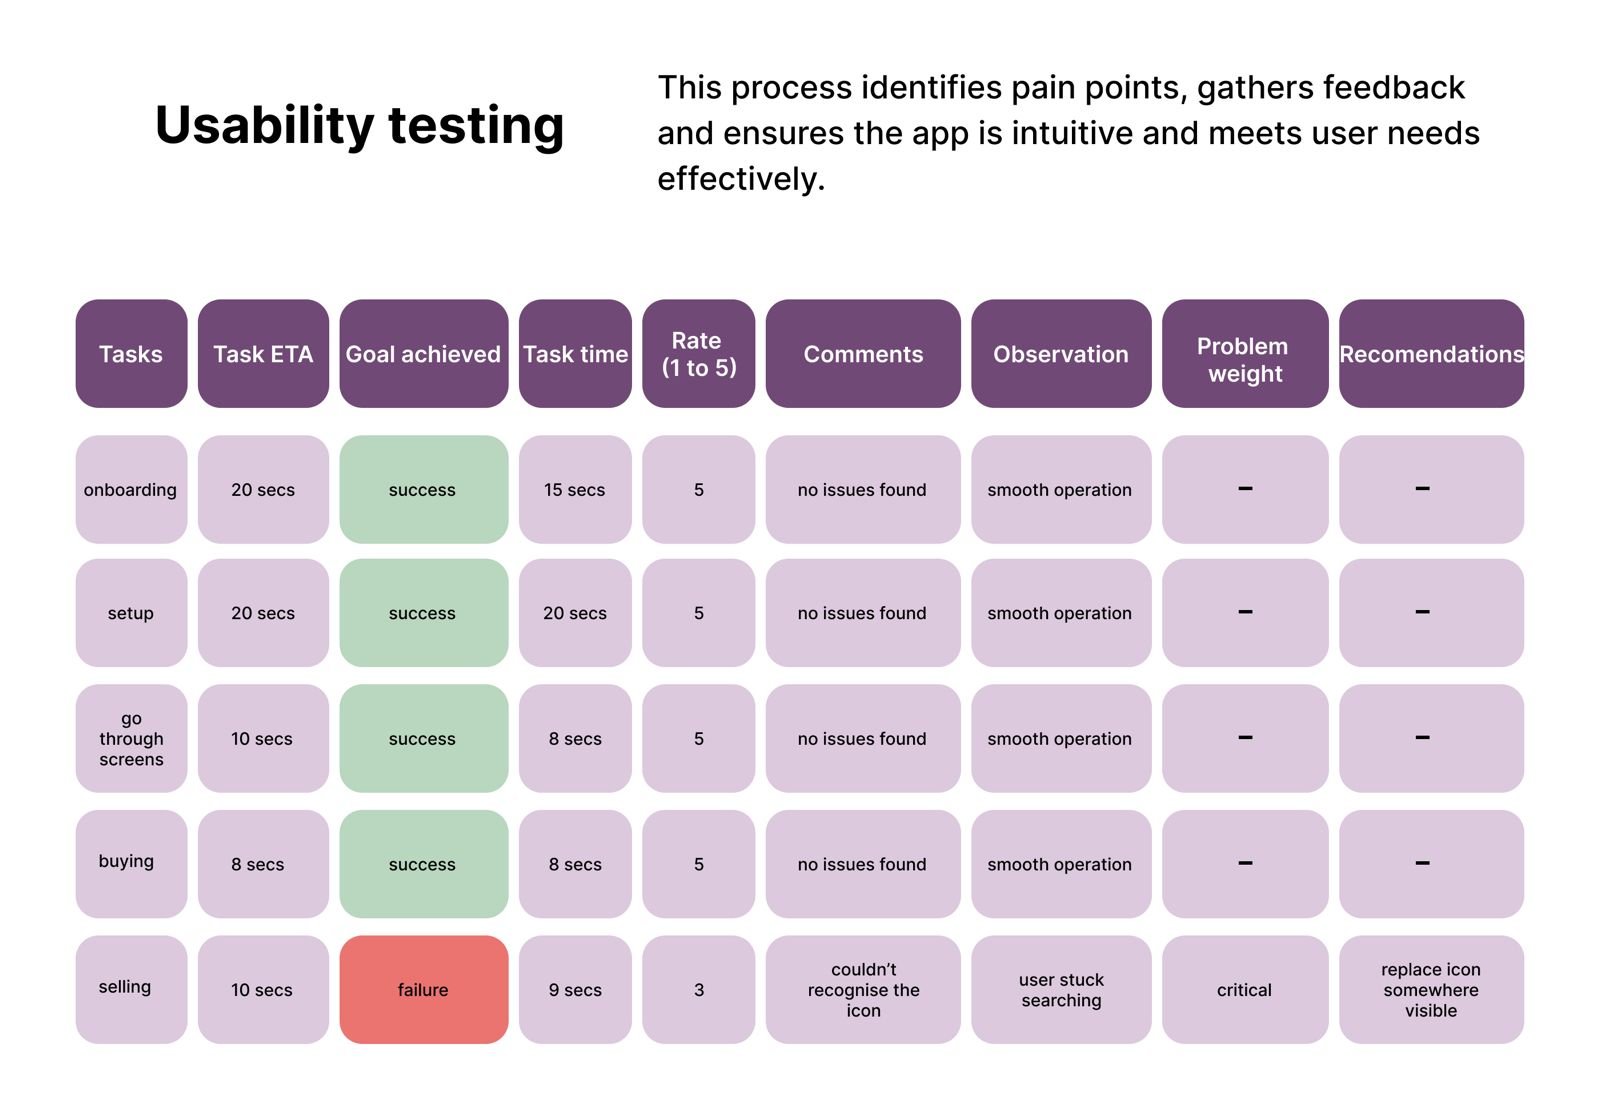The image size is (1600, 1107).
Task: Select the replace icon somewhere visible cell
Action: tap(1430, 989)
